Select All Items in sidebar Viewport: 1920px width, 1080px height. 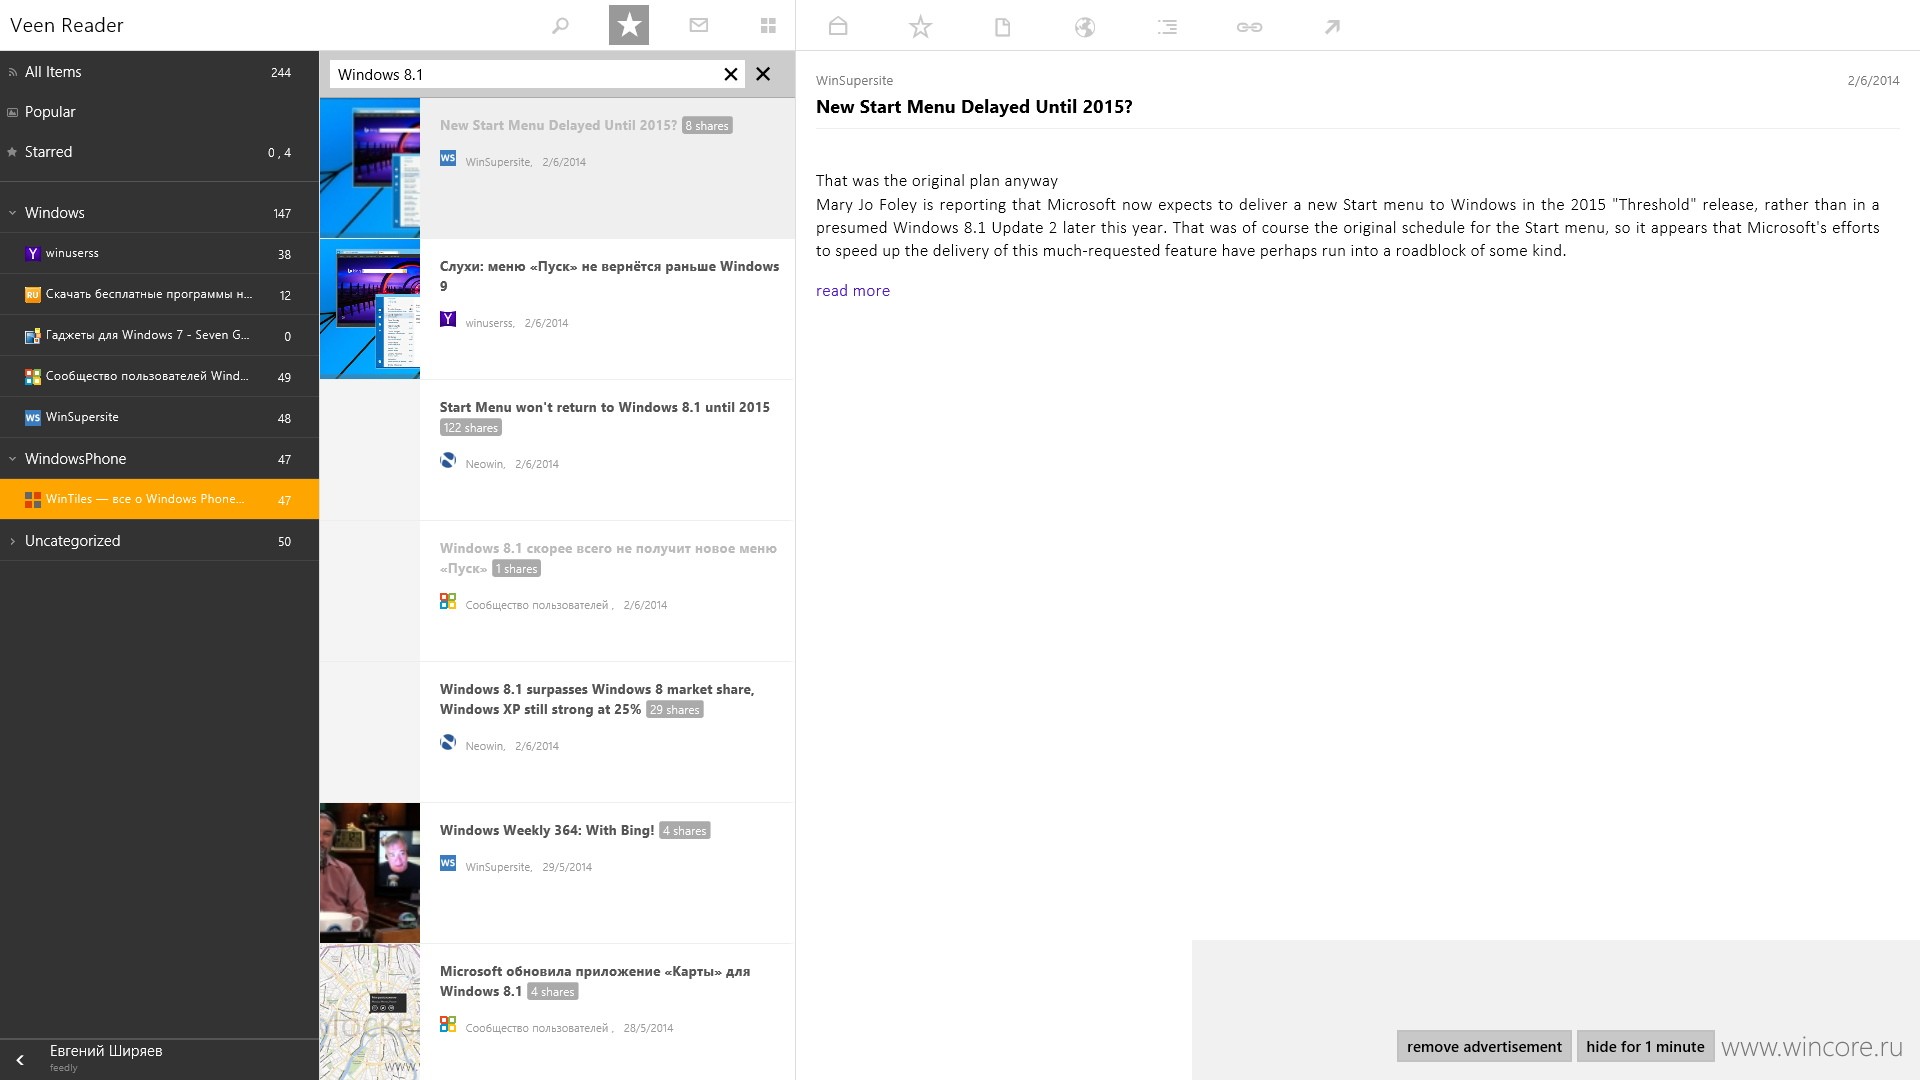click(x=159, y=72)
